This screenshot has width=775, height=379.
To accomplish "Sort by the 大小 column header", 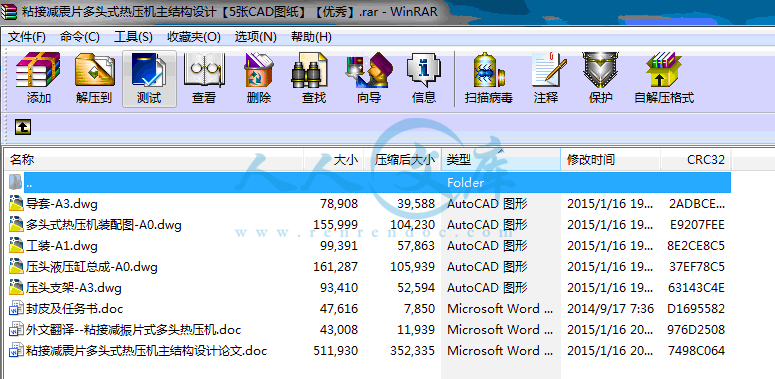I will click(x=334, y=160).
